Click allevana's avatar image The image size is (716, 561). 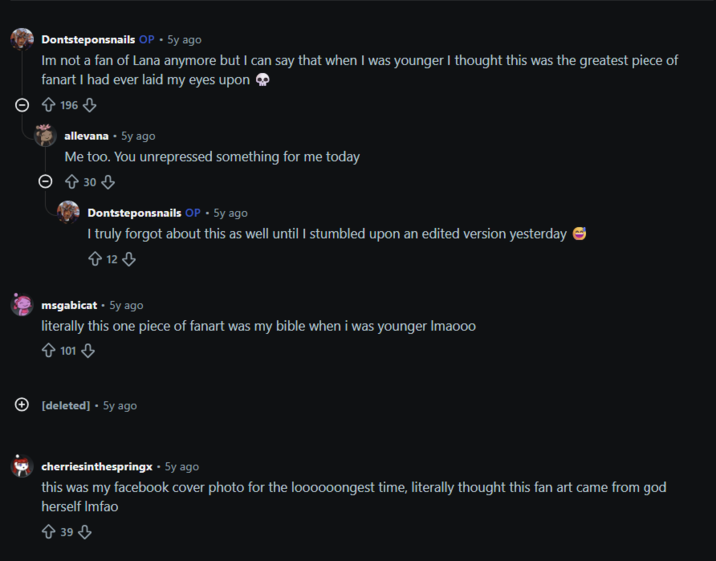click(45, 135)
